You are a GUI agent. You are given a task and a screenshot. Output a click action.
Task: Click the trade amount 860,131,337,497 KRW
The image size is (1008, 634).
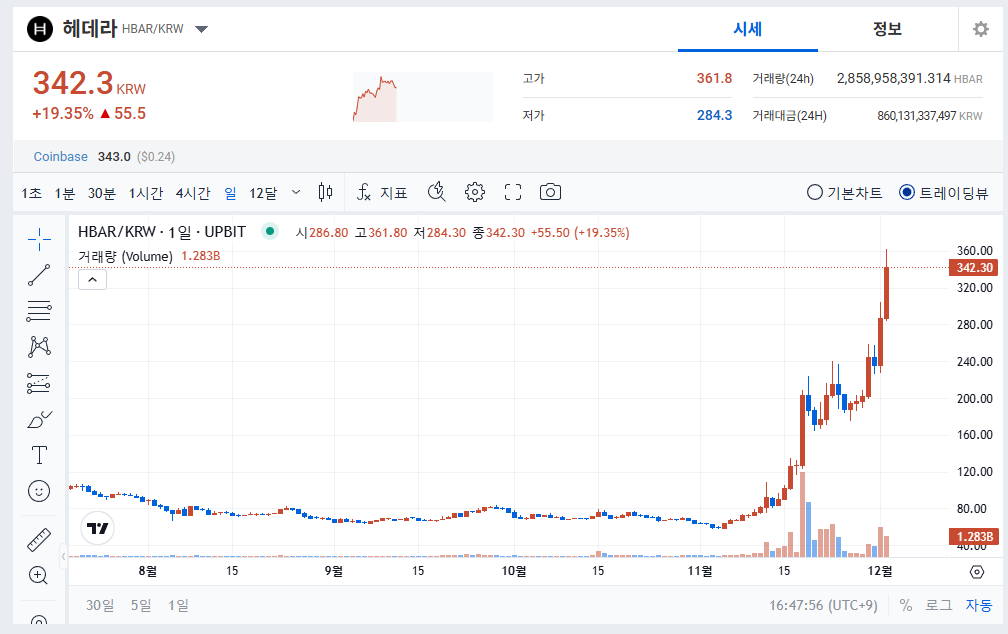[x=930, y=116]
